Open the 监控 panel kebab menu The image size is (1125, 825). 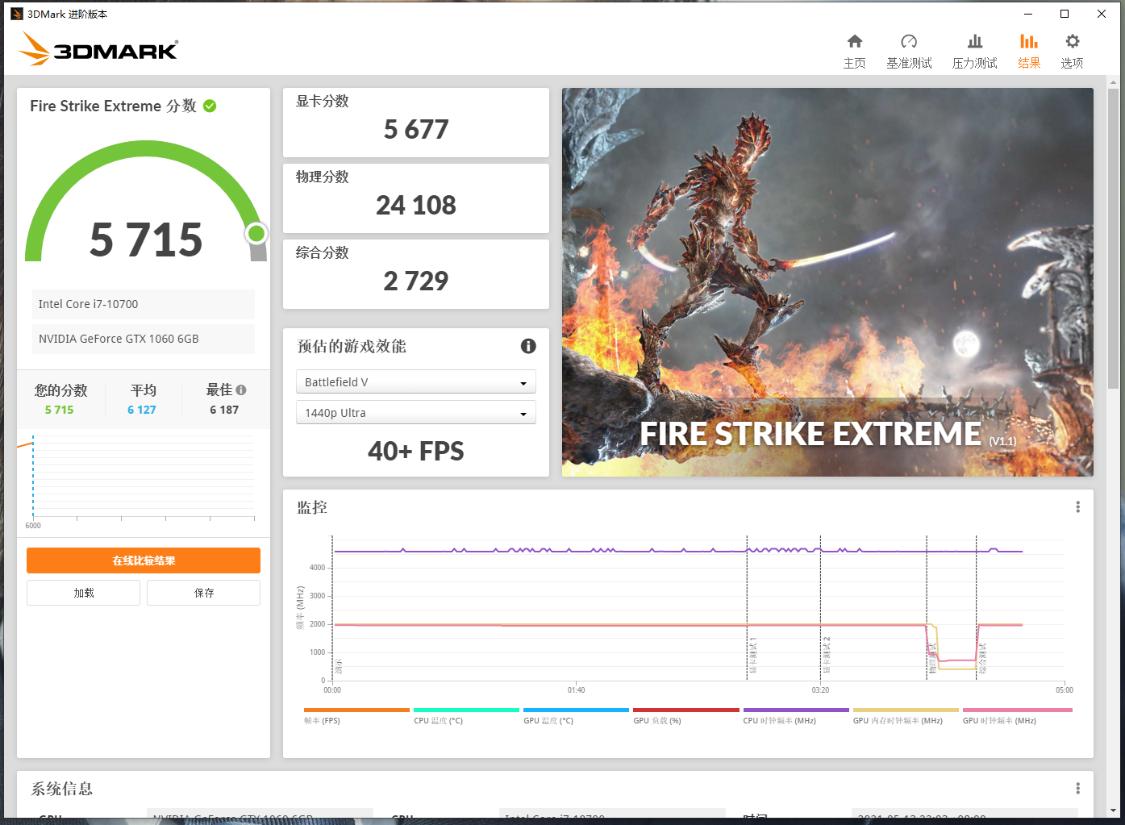click(x=1078, y=507)
